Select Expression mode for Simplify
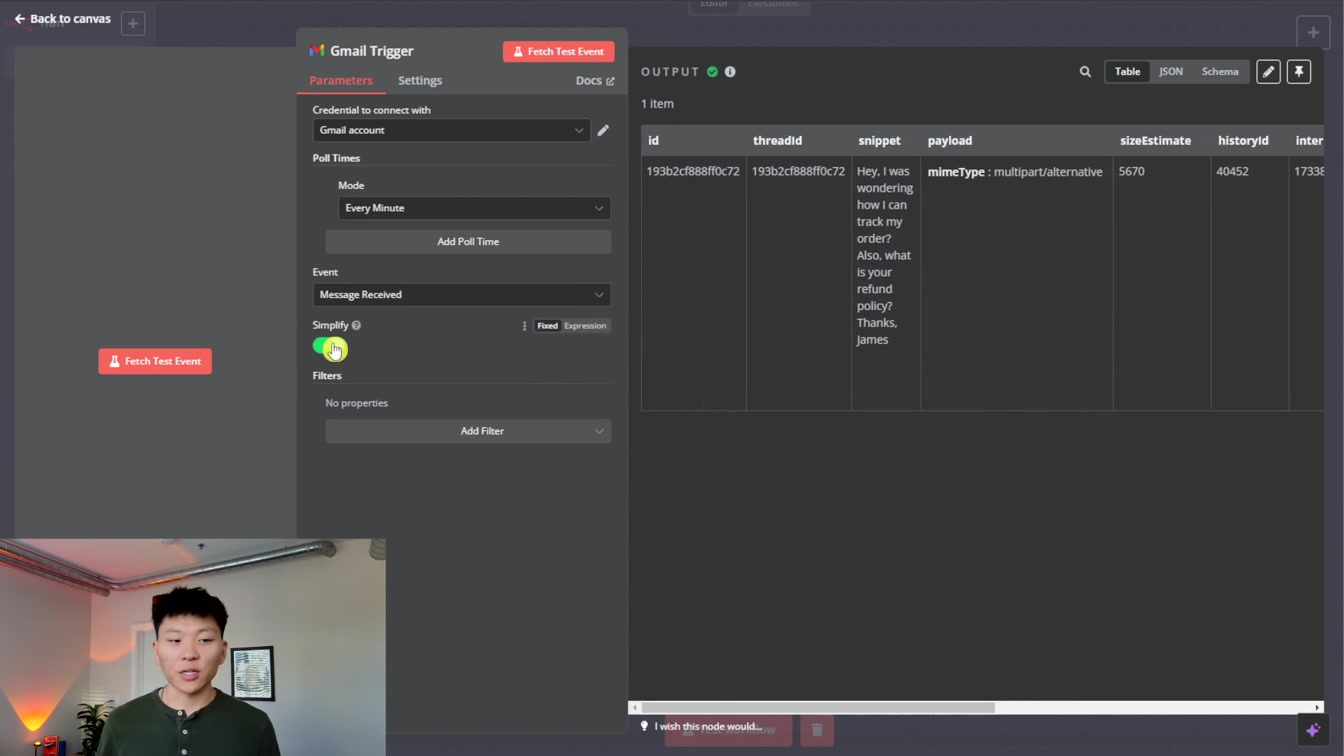This screenshot has height=756, width=1344. (585, 326)
